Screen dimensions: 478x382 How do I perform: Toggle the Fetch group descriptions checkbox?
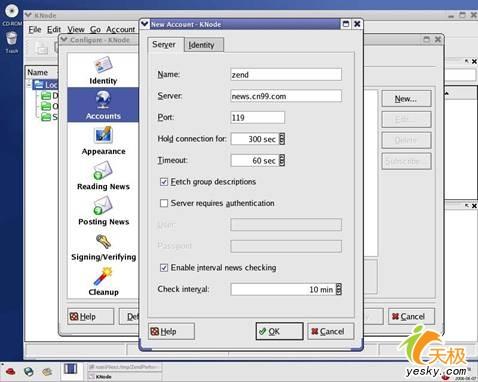click(x=164, y=182)
